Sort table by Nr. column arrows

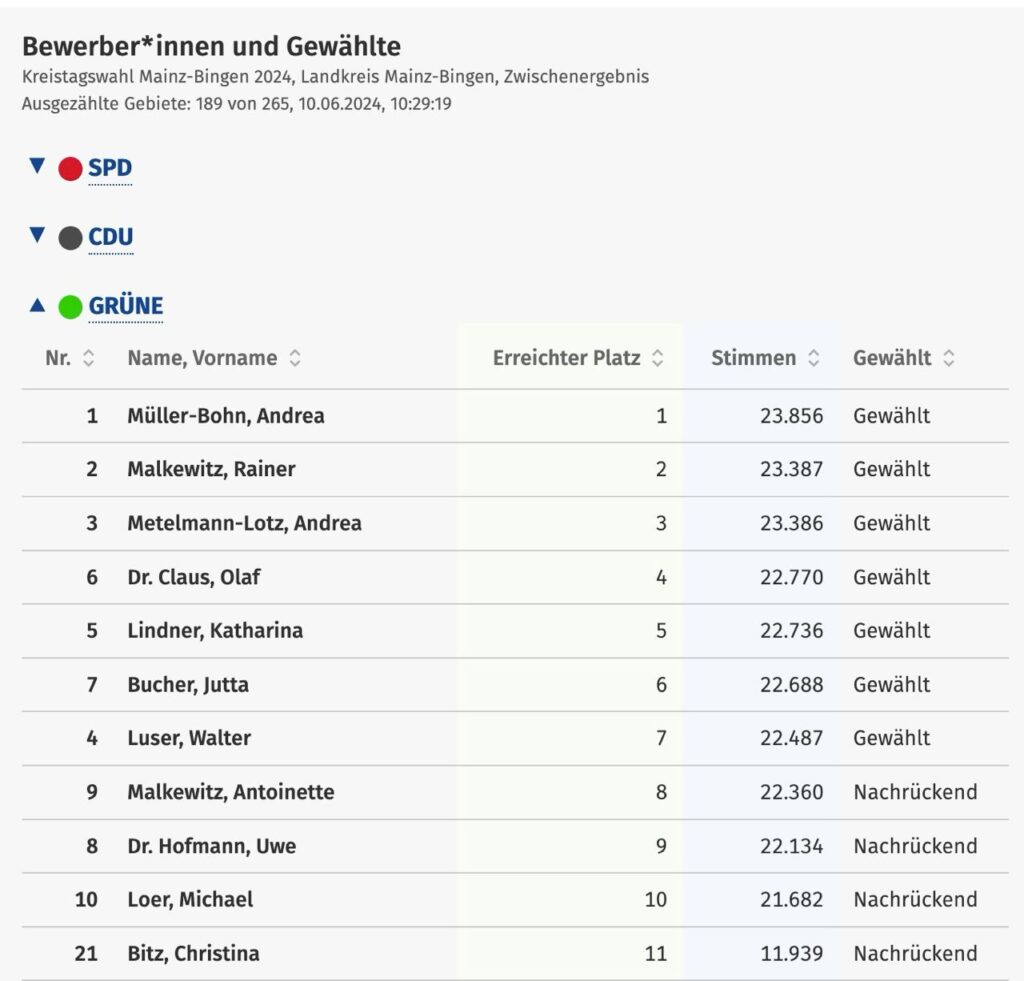pos(88,358)
